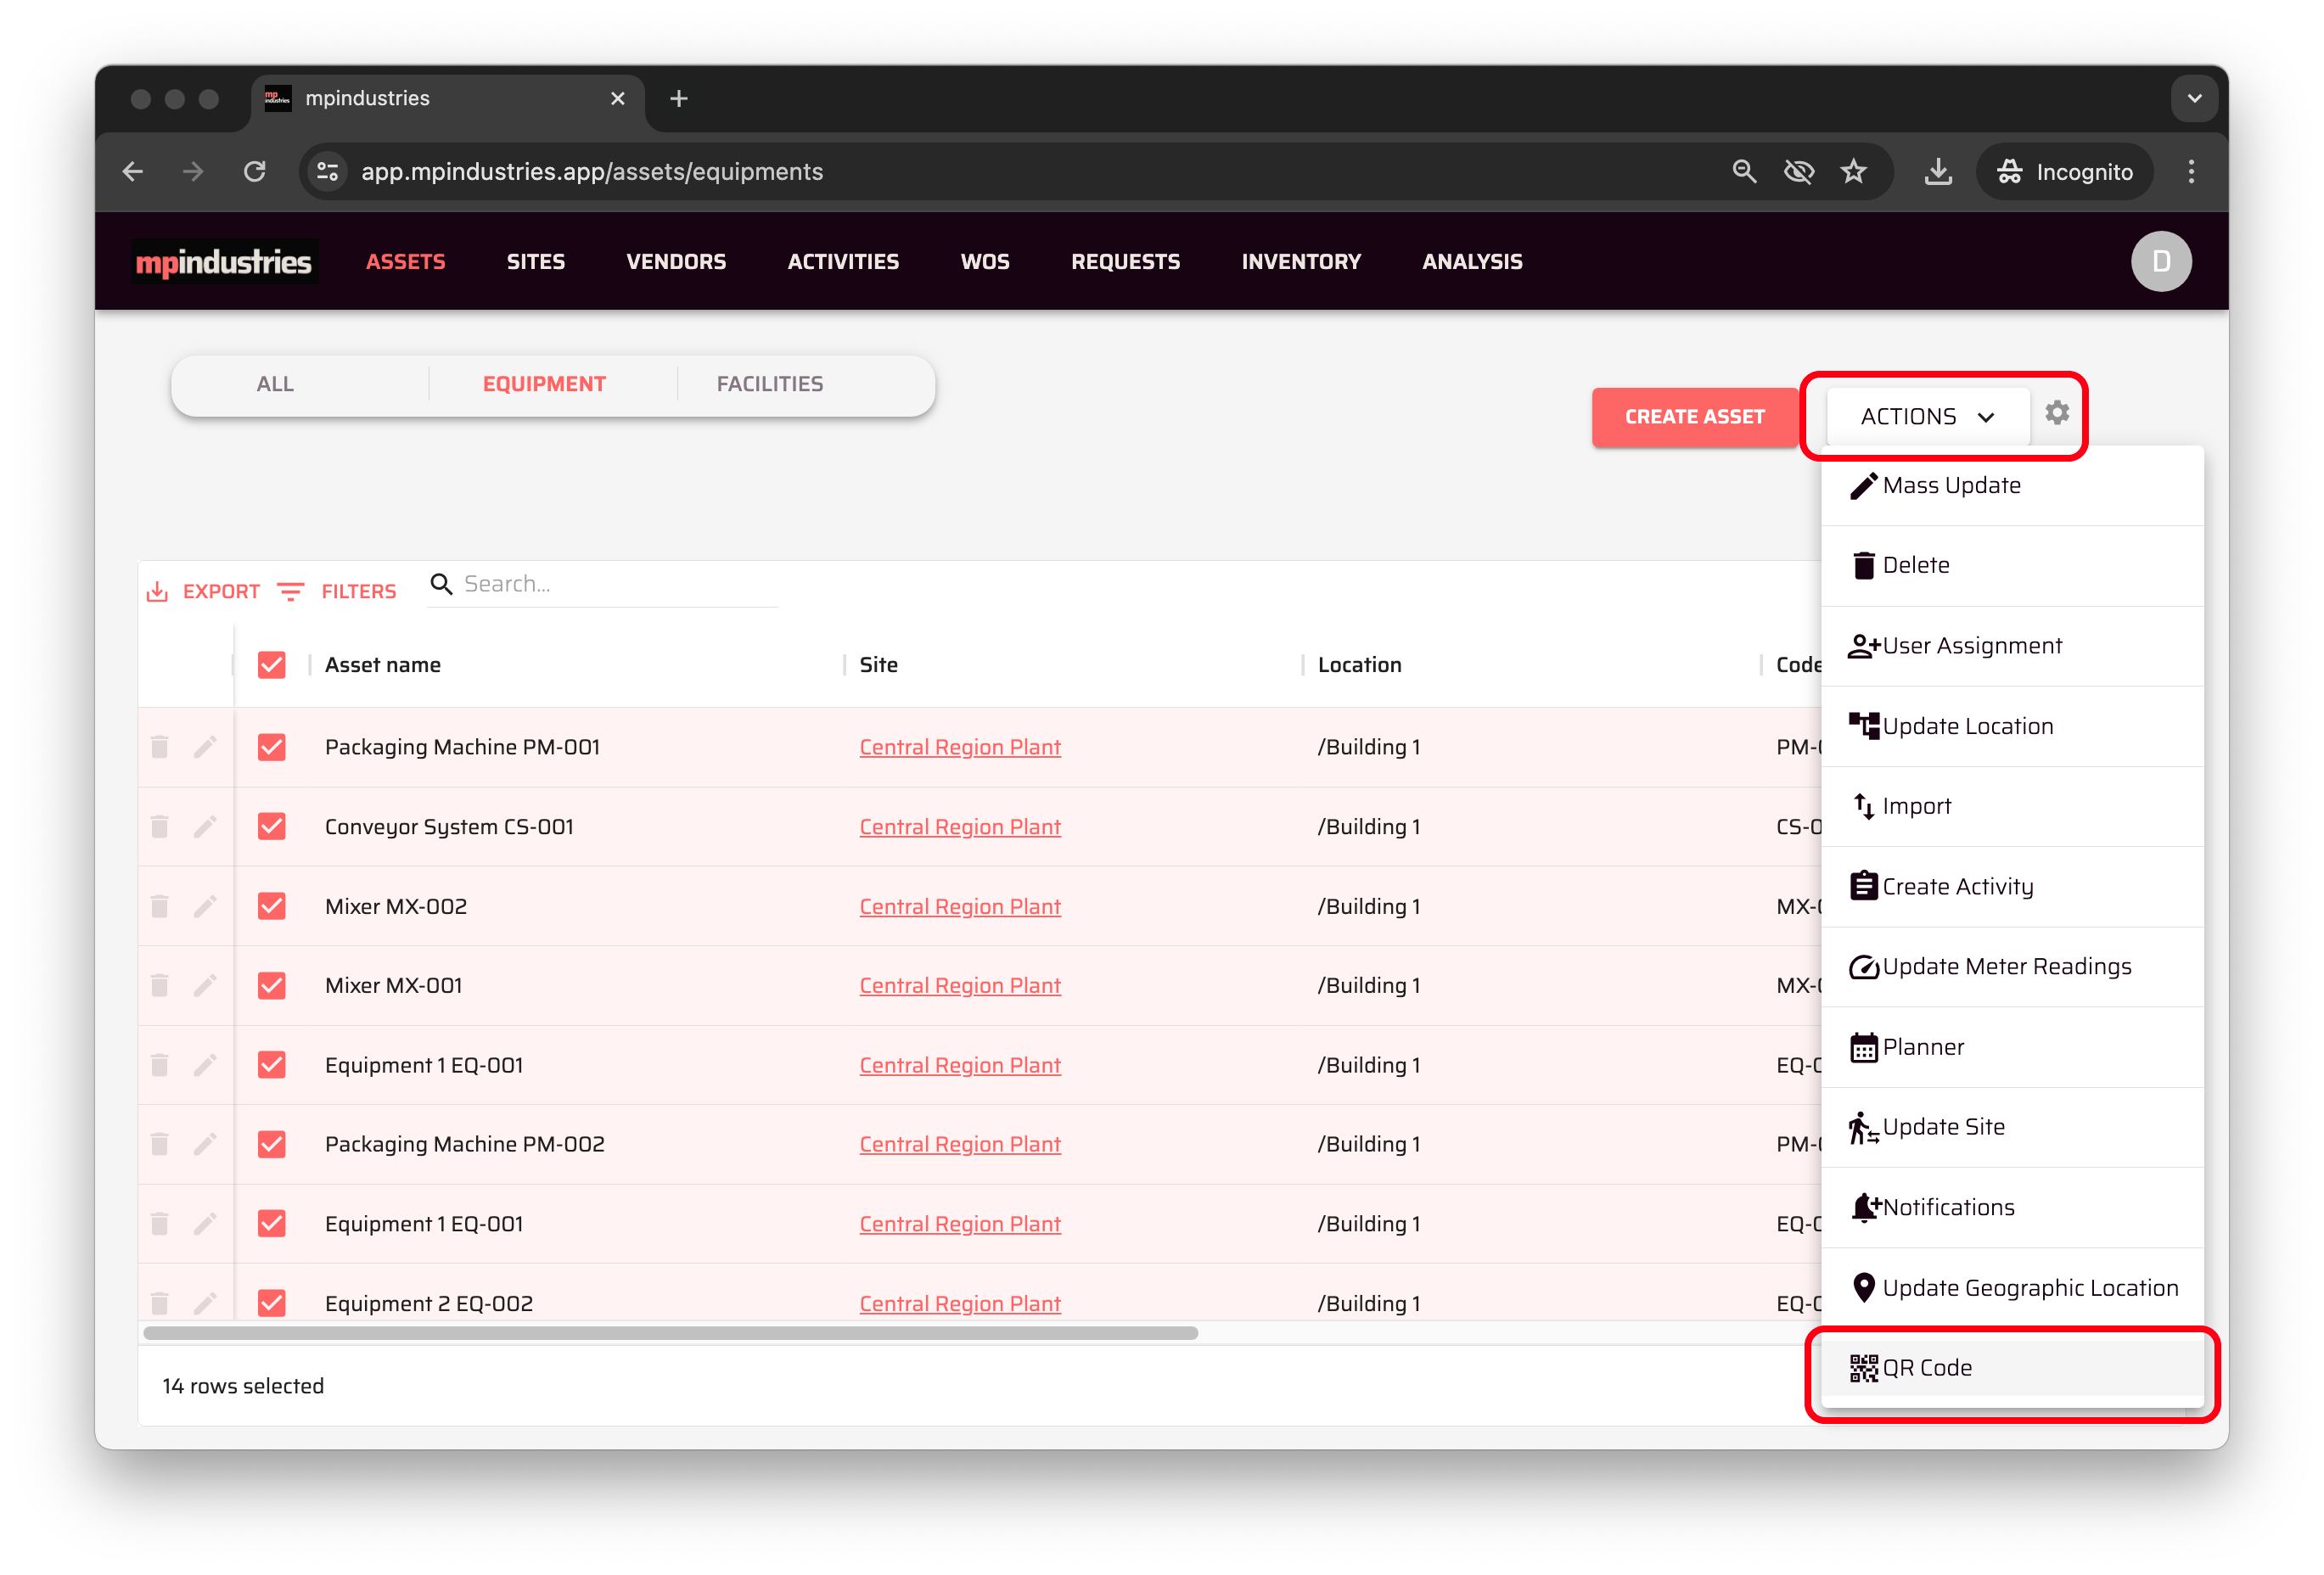Click trash icon for Packaging Machine PM-001
This screenshot has width=2324, height=1575.
click(159, 747)
